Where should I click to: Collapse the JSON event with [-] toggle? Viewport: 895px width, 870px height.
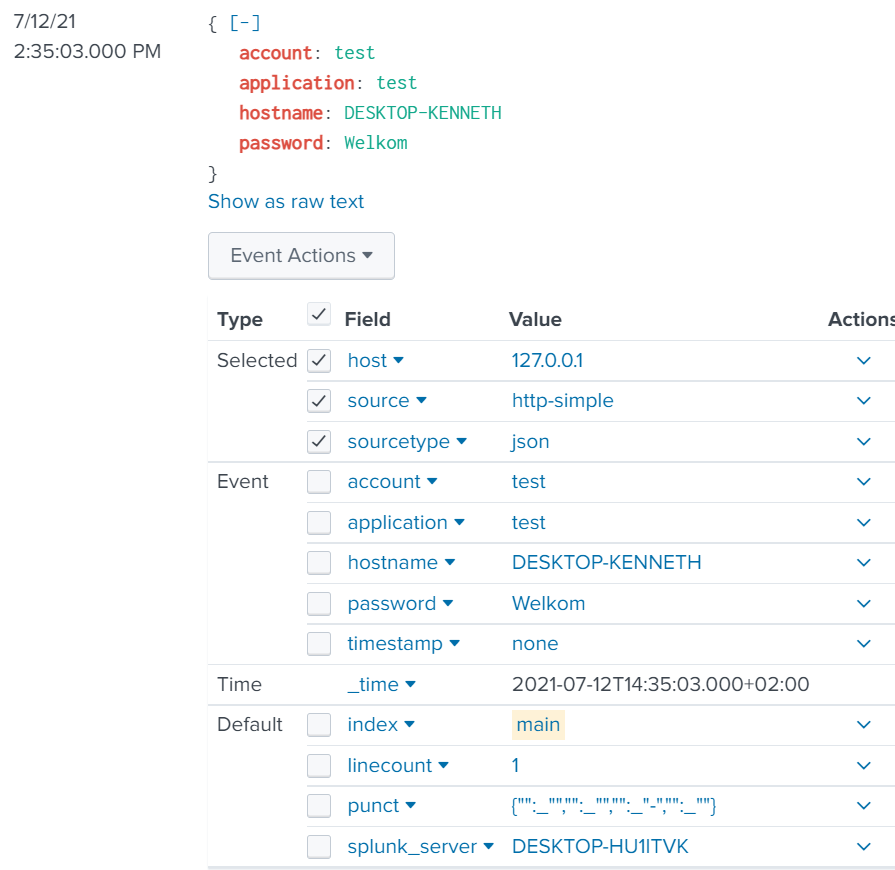click(x=245, y=23)
